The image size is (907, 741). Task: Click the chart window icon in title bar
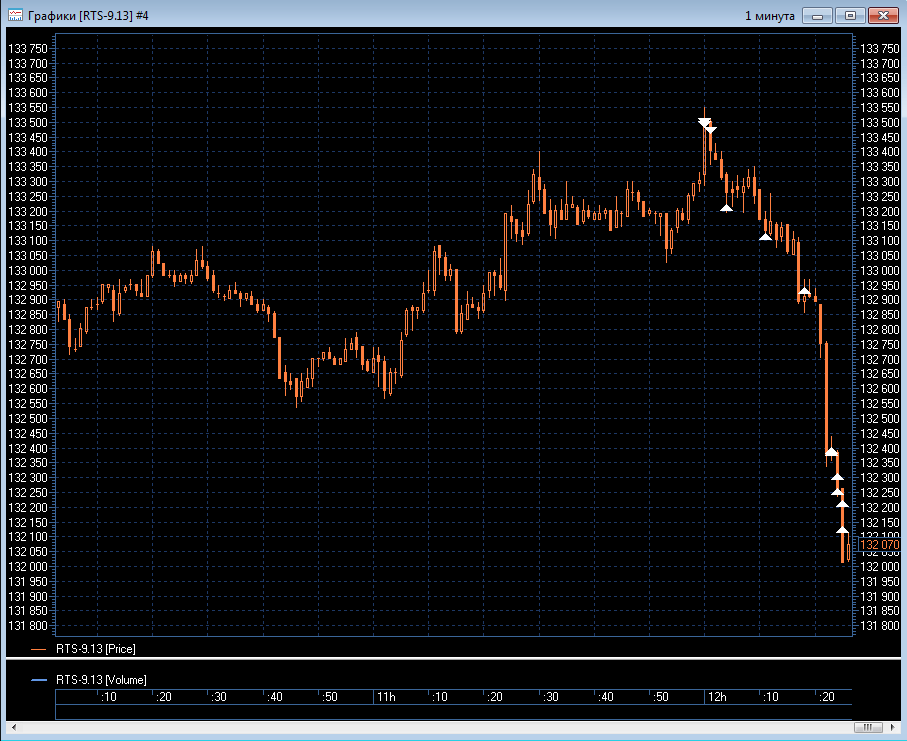15,15
